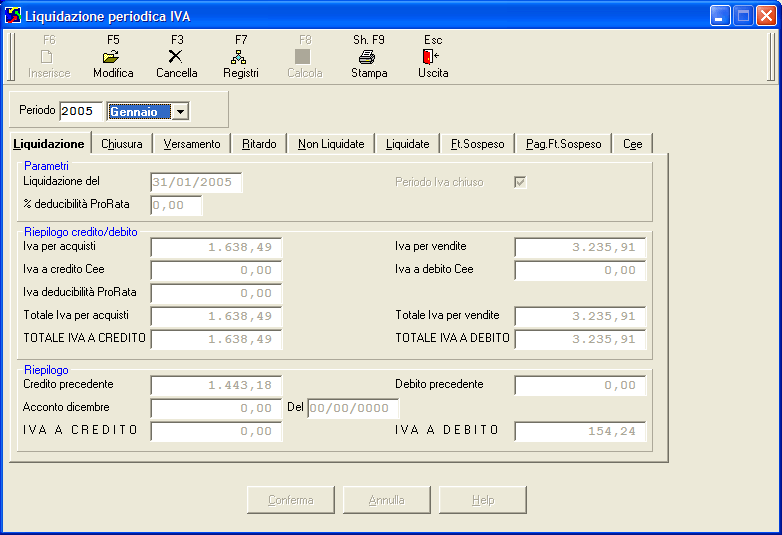Click the Iva deducibilità ProRata field

216,293
